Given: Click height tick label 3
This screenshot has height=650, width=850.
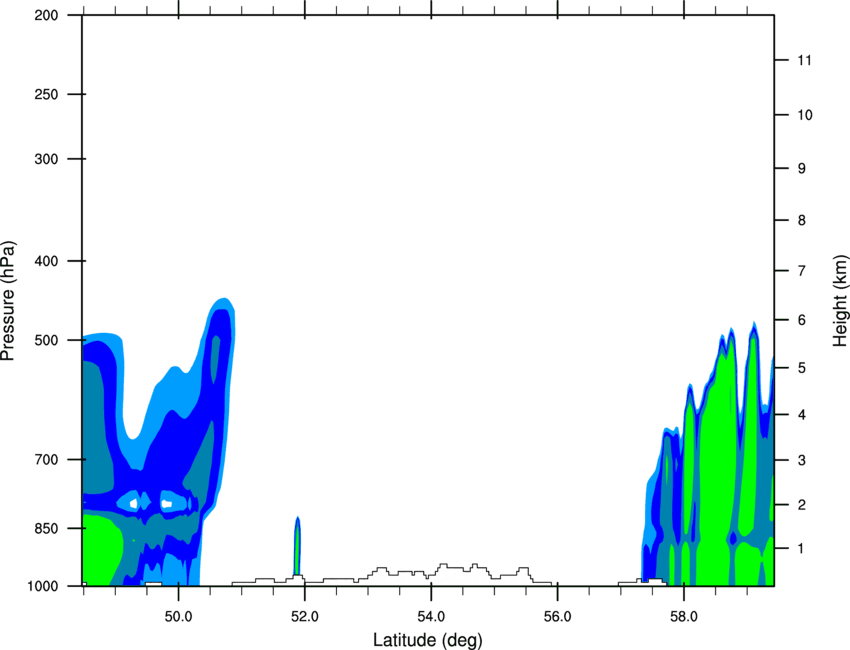Looking at the screenshot, I should coord(802,460).
